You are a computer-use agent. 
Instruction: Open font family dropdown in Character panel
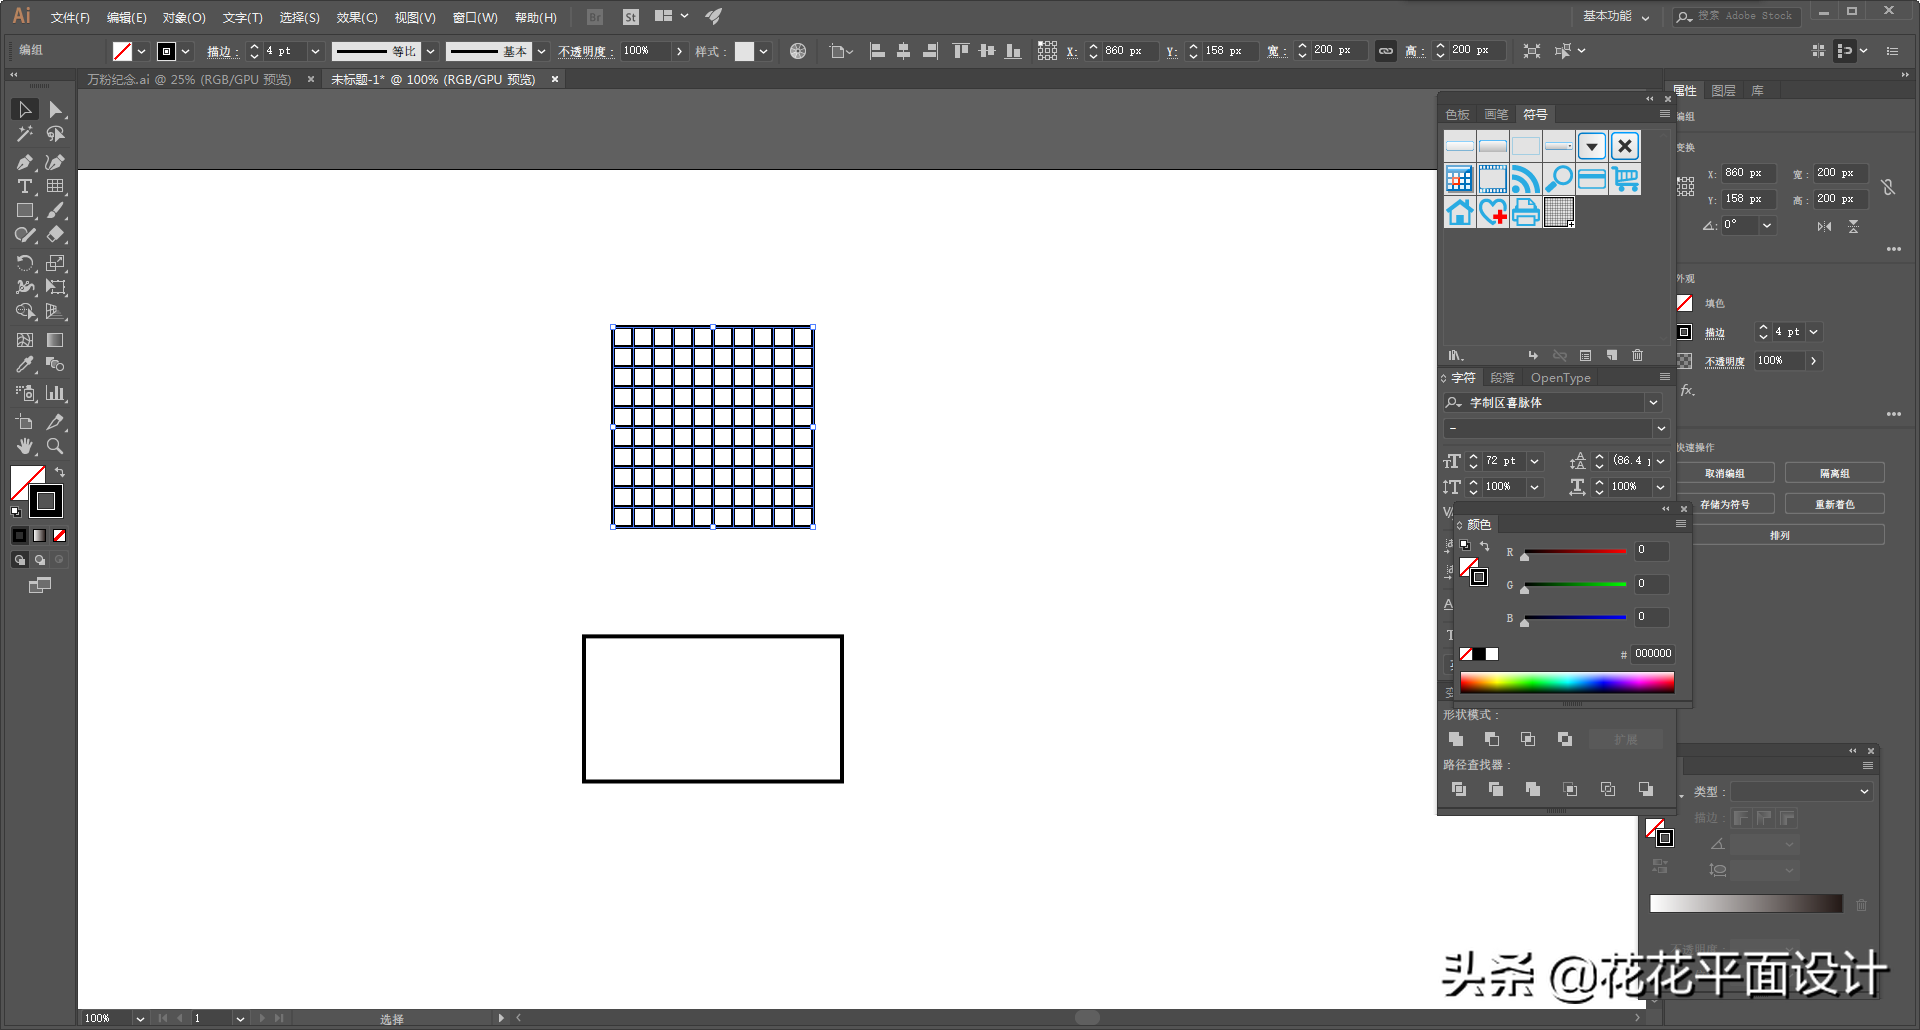[1653, 403]
